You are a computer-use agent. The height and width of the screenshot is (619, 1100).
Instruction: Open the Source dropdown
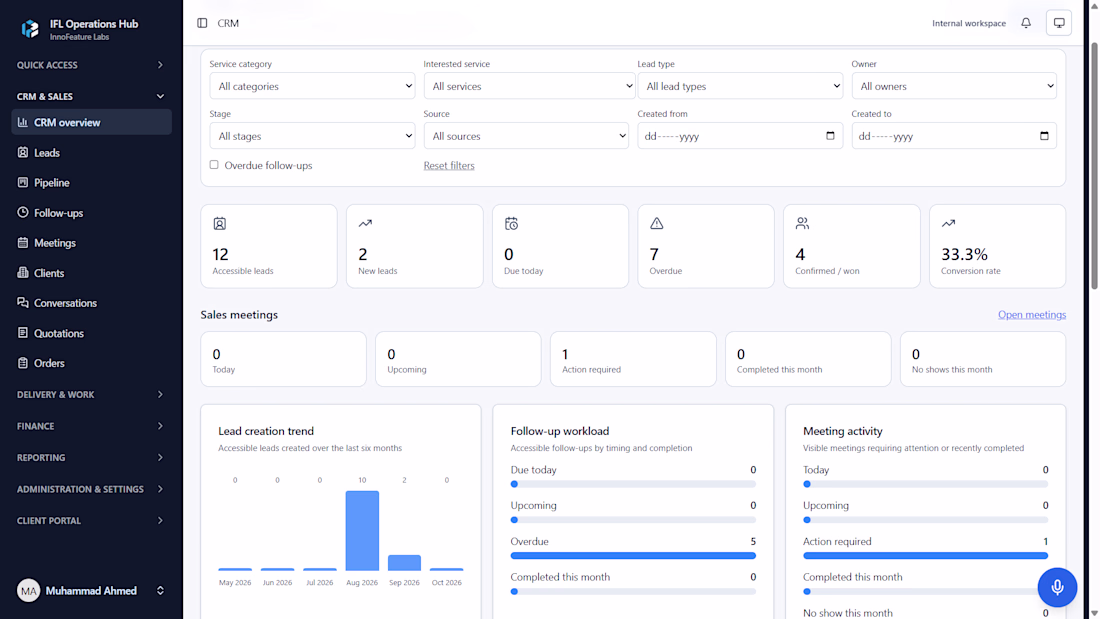click(x=526, y=136)
